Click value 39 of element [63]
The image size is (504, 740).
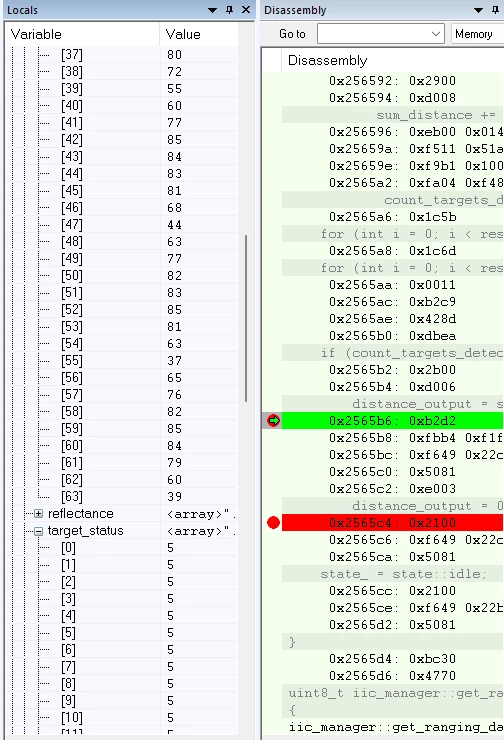coord(174,496)
